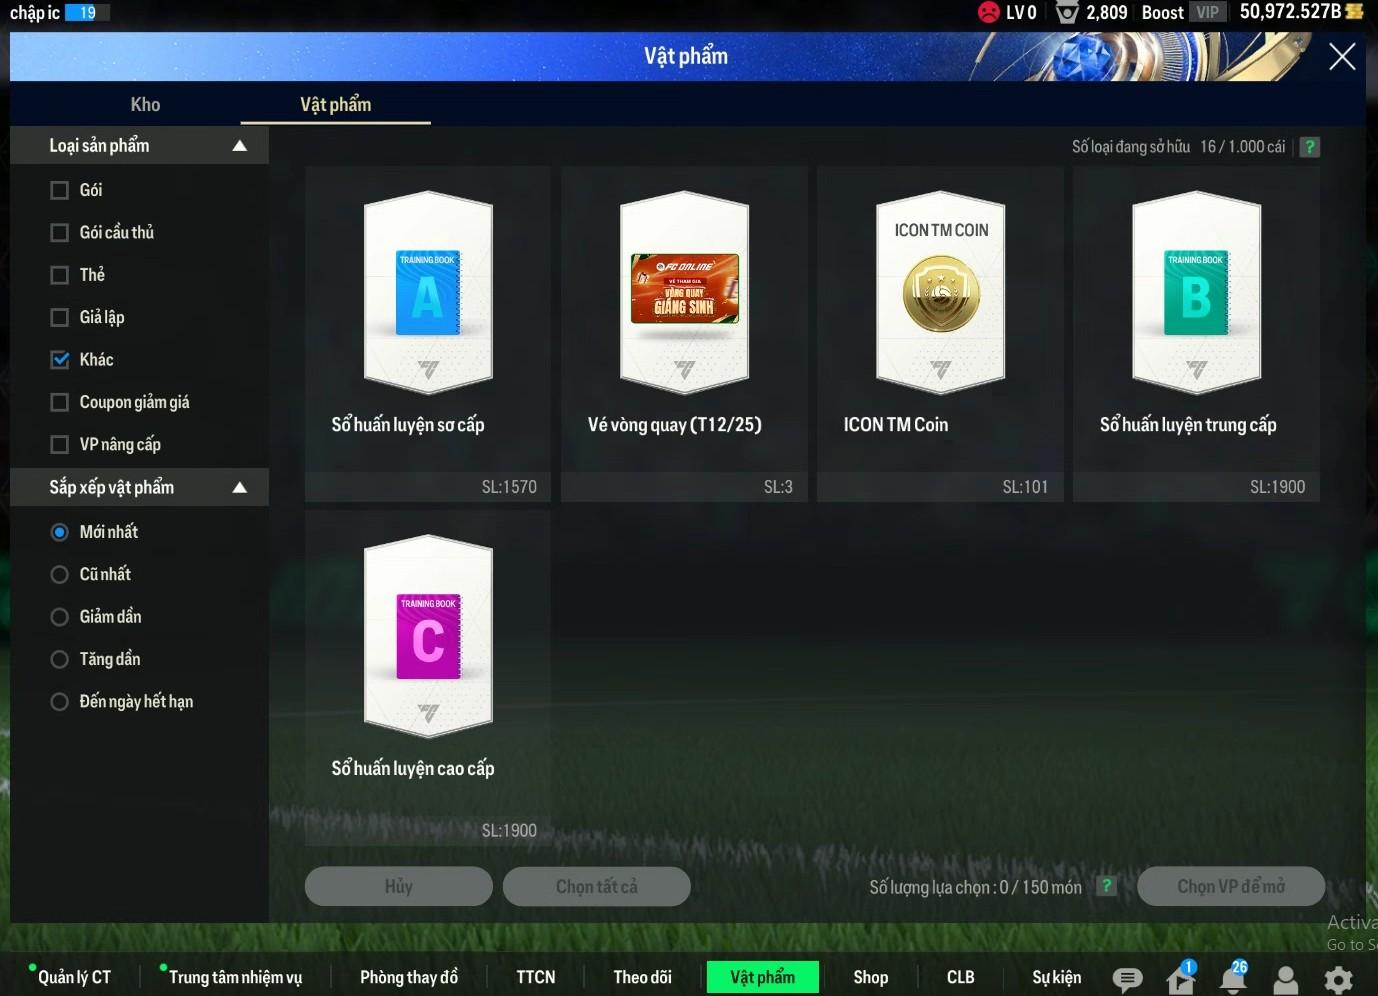The image size is (1378, 996).
Task: Open the user profile icon
Action: 1286,979
